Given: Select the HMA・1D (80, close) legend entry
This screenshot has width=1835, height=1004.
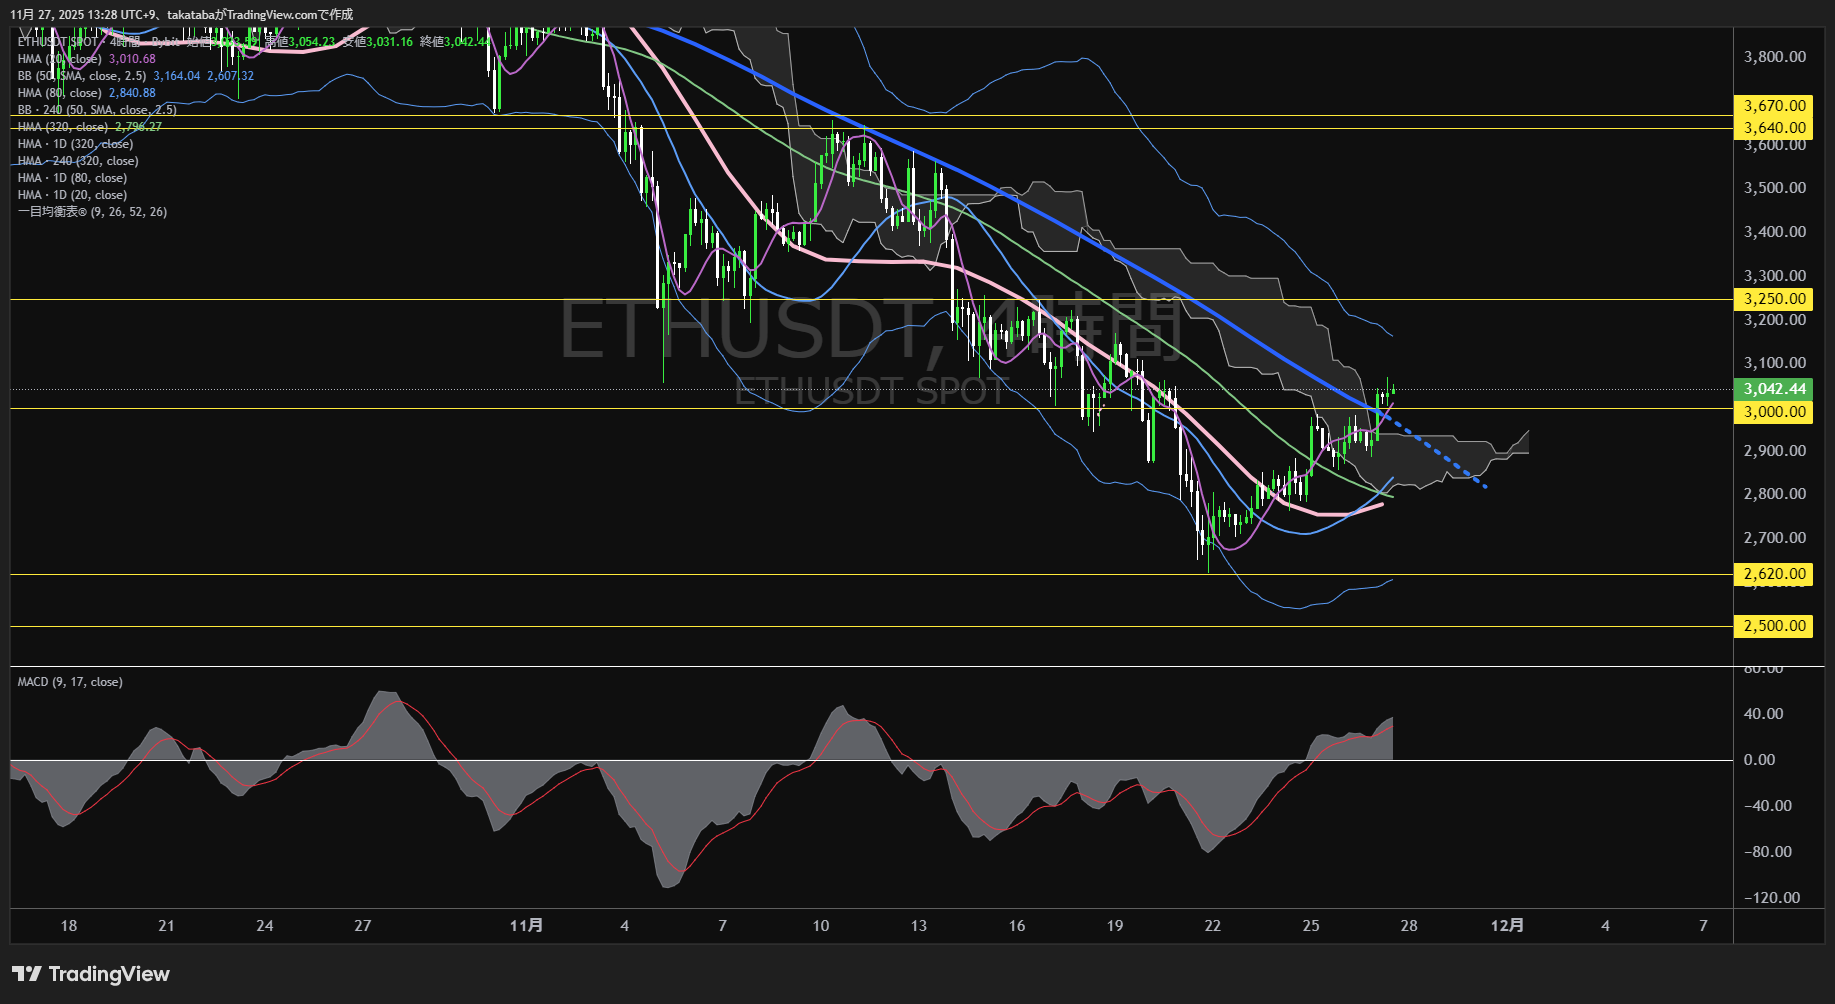Looking at the screenshot, I should tap(71, 177).
